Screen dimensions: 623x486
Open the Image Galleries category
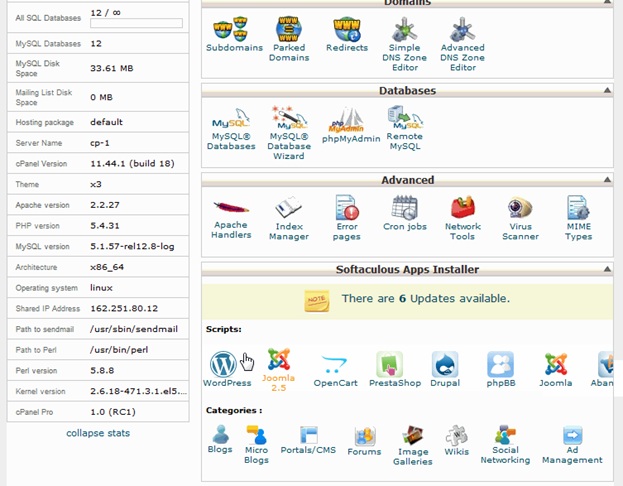(x=412, y=445)
